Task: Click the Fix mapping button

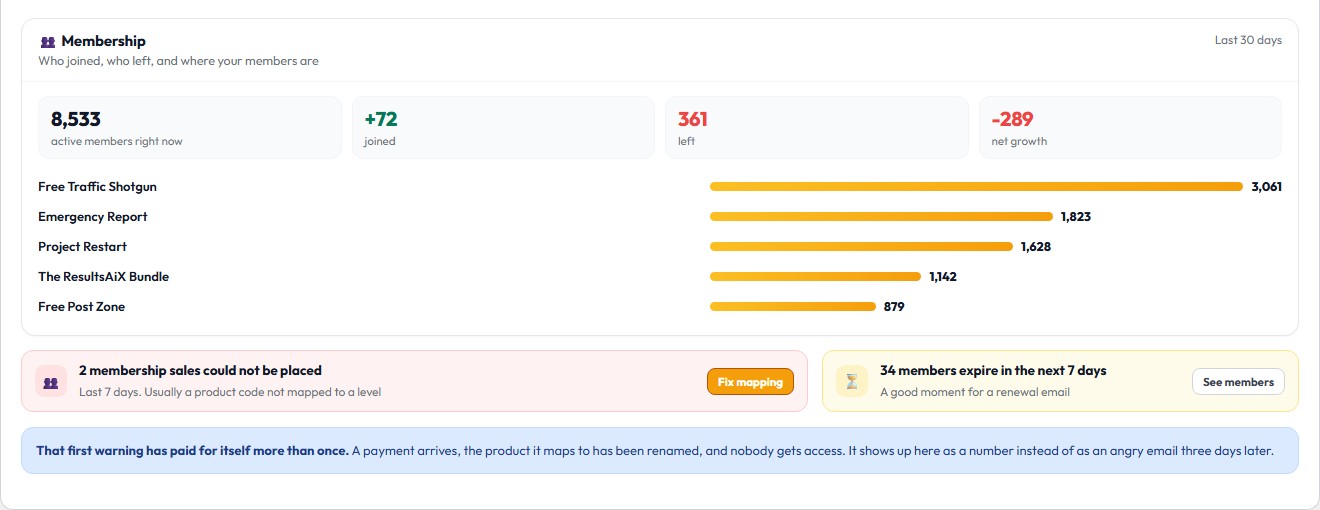Action: coord(750,382)
